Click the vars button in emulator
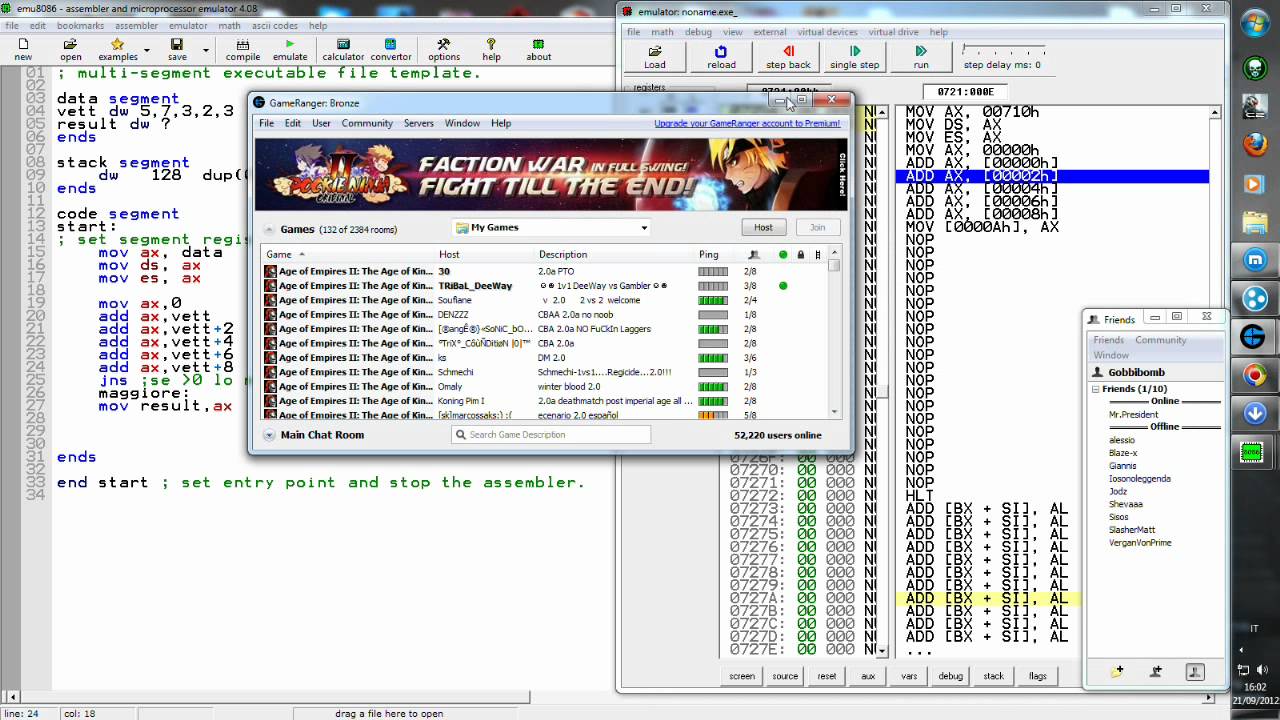Viewport: 1280px width, 720px height. click(909, 676)
